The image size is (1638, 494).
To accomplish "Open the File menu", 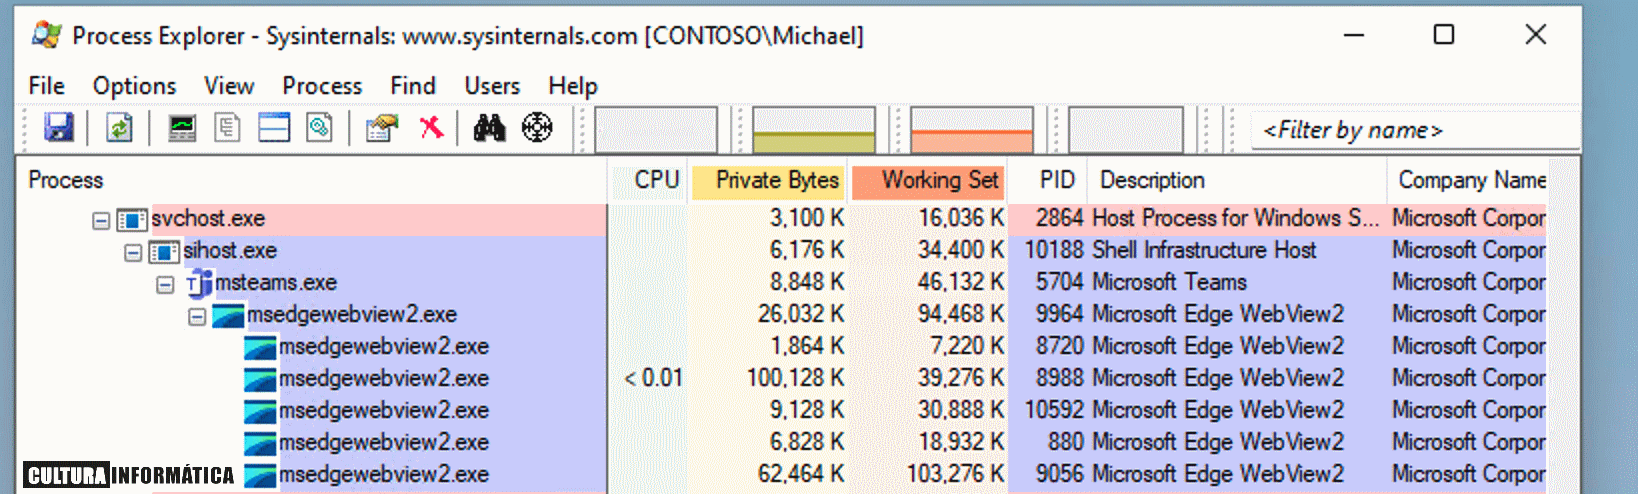I will (x=46, y=86).
